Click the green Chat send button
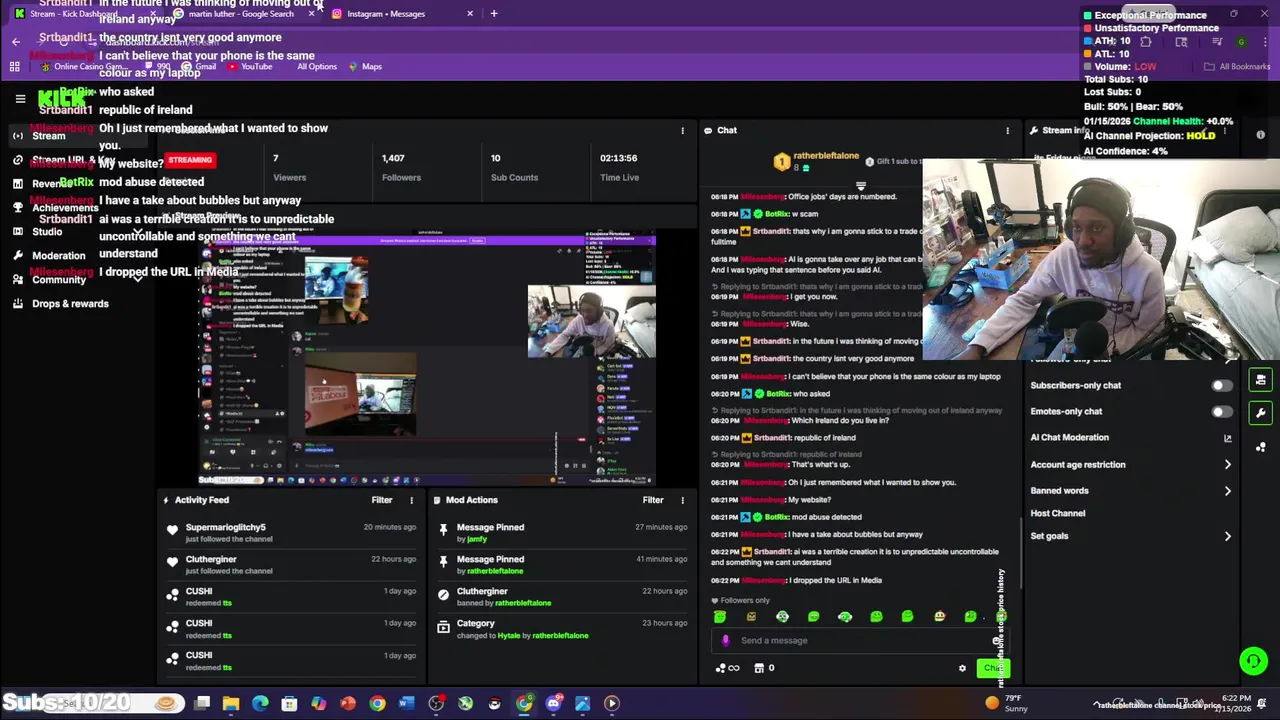The image size is (1280, 720). click(992, 668)
